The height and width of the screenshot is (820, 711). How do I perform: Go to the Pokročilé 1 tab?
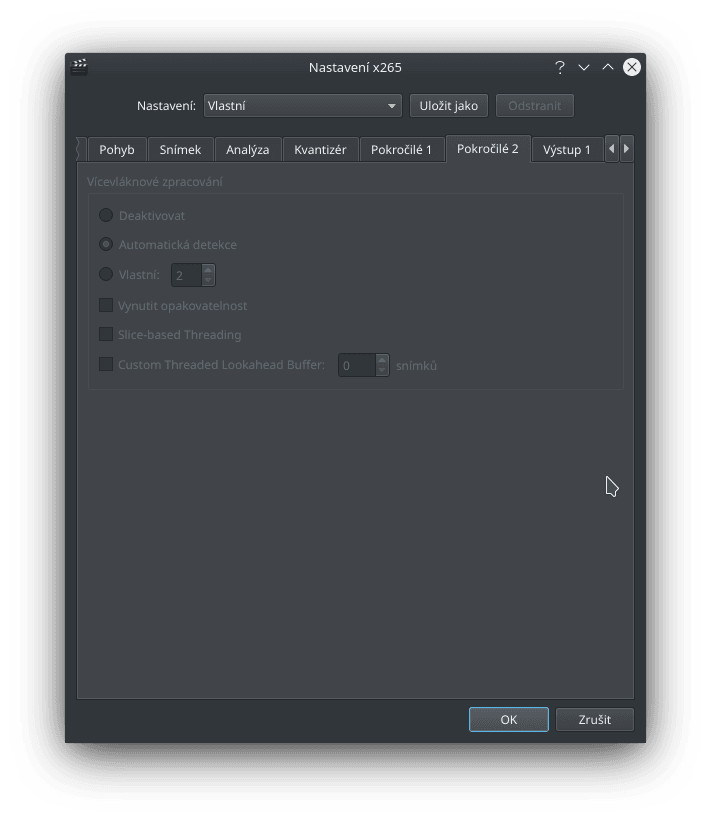click(x=402, y=150)
